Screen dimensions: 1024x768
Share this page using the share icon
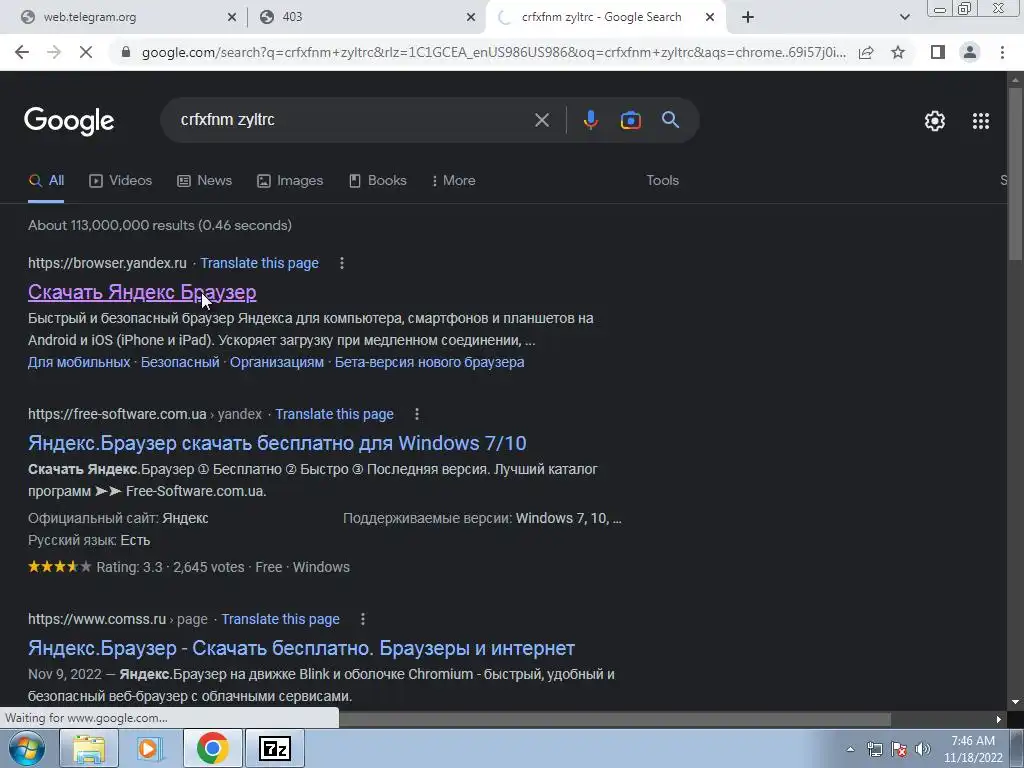click(x=866, y=52)
